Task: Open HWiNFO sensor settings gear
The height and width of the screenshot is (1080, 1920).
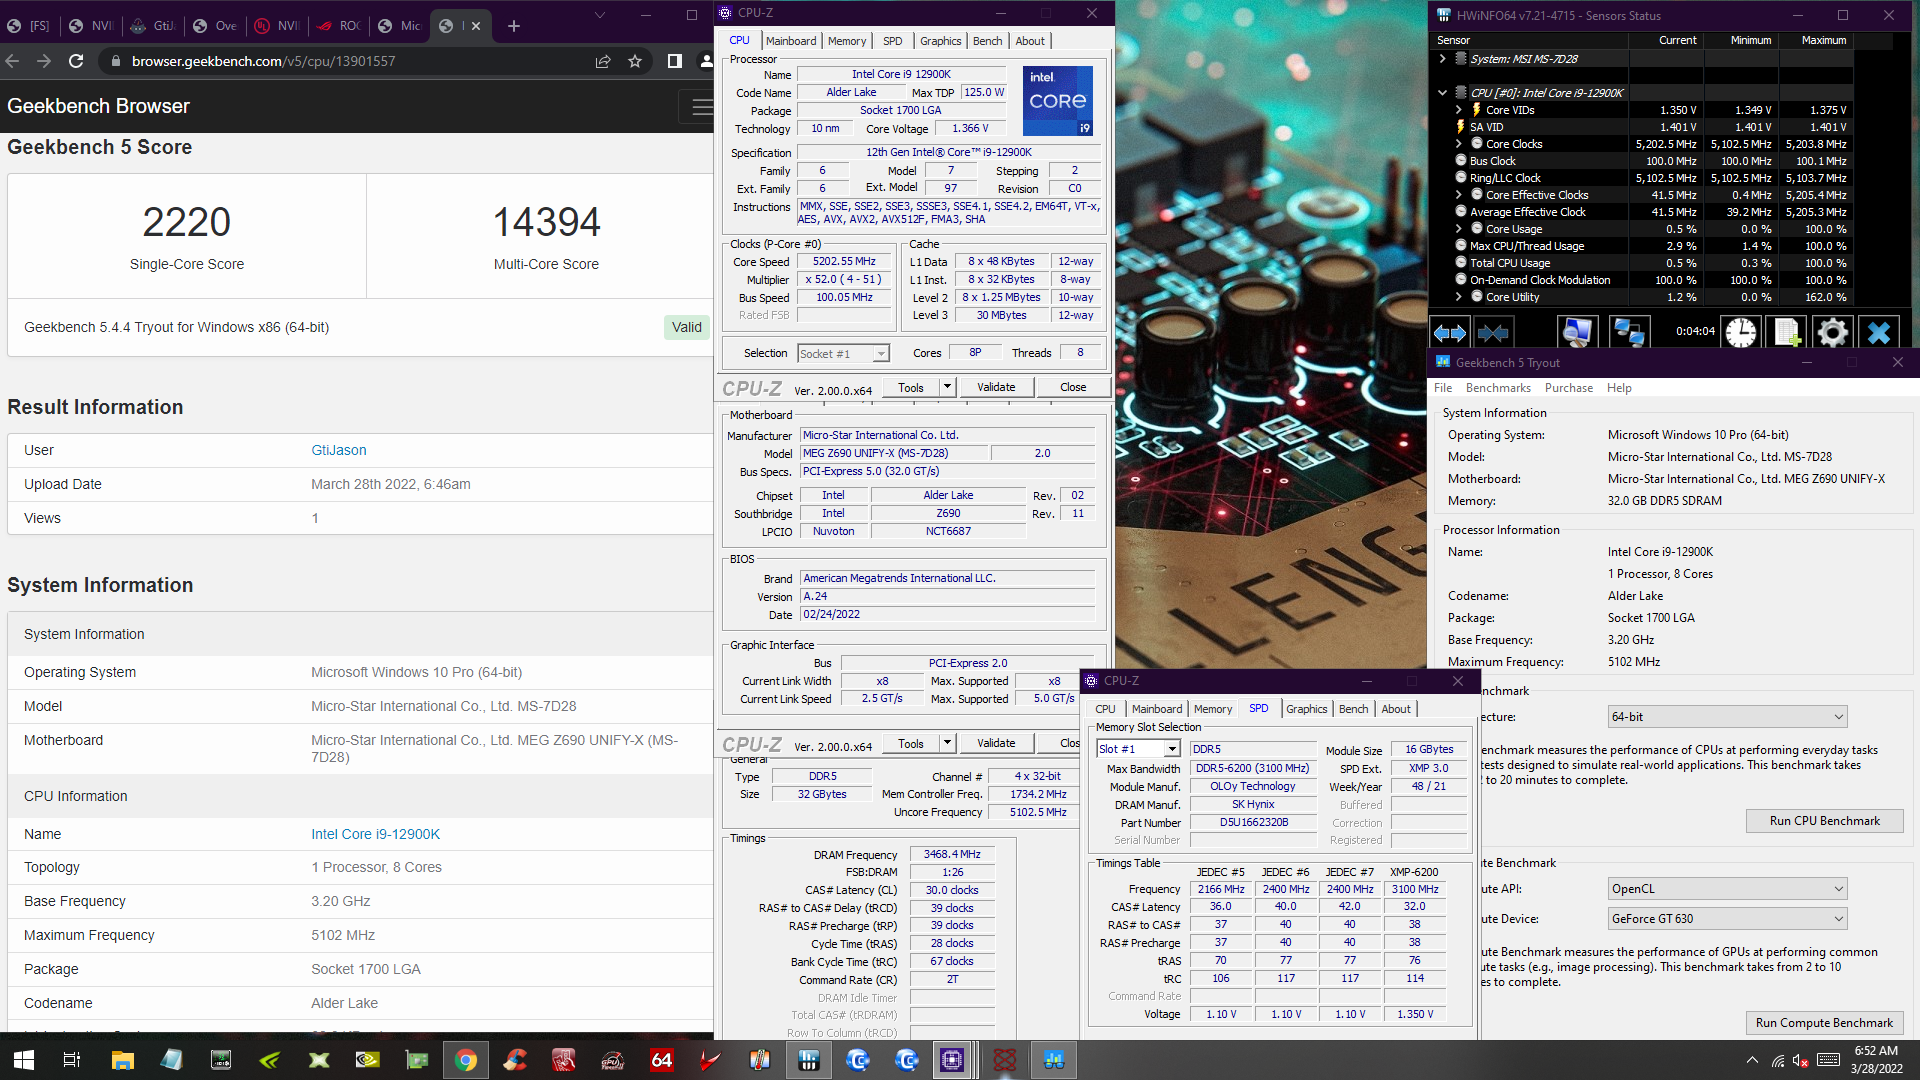Action: coord(1832,332)
